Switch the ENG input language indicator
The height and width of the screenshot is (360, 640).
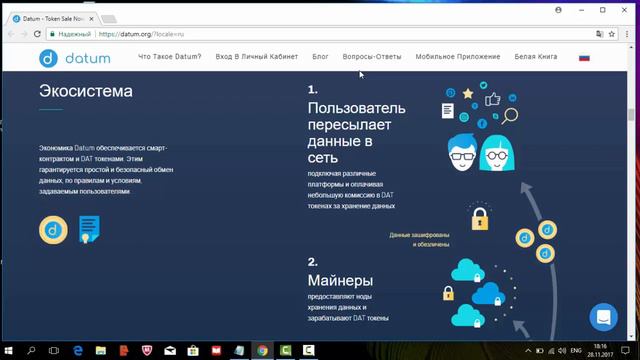coord(576,351)
